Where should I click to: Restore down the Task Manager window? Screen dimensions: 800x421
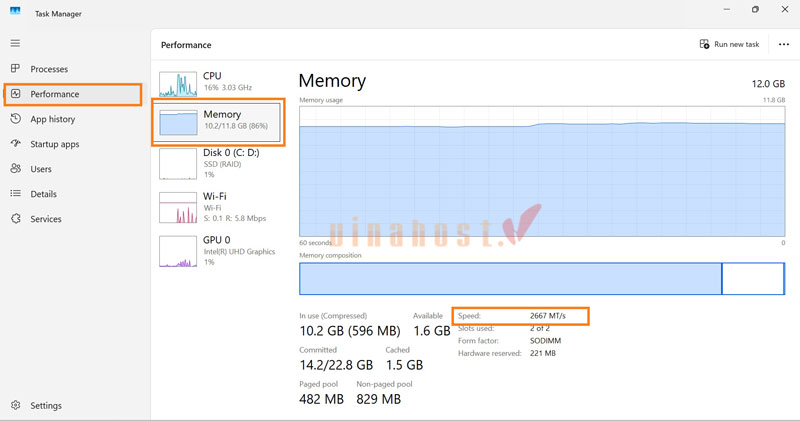coord(755,9)
